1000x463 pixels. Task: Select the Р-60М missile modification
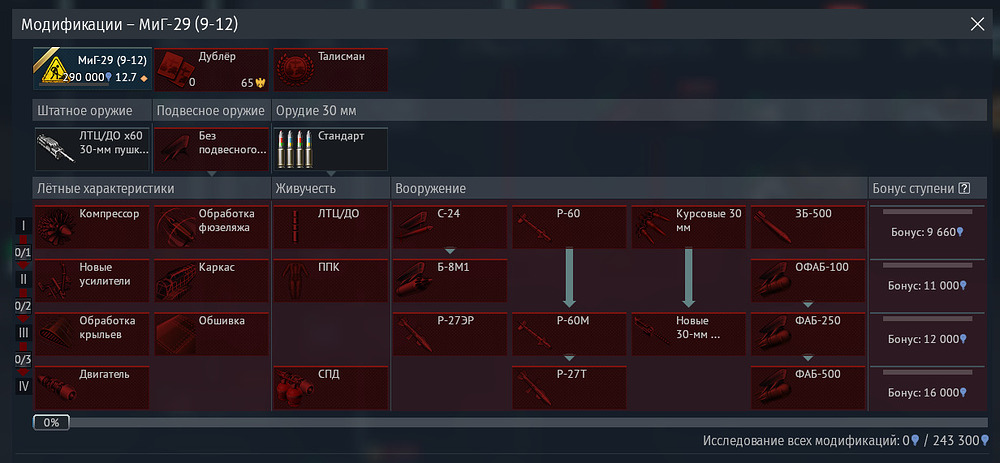570,334
